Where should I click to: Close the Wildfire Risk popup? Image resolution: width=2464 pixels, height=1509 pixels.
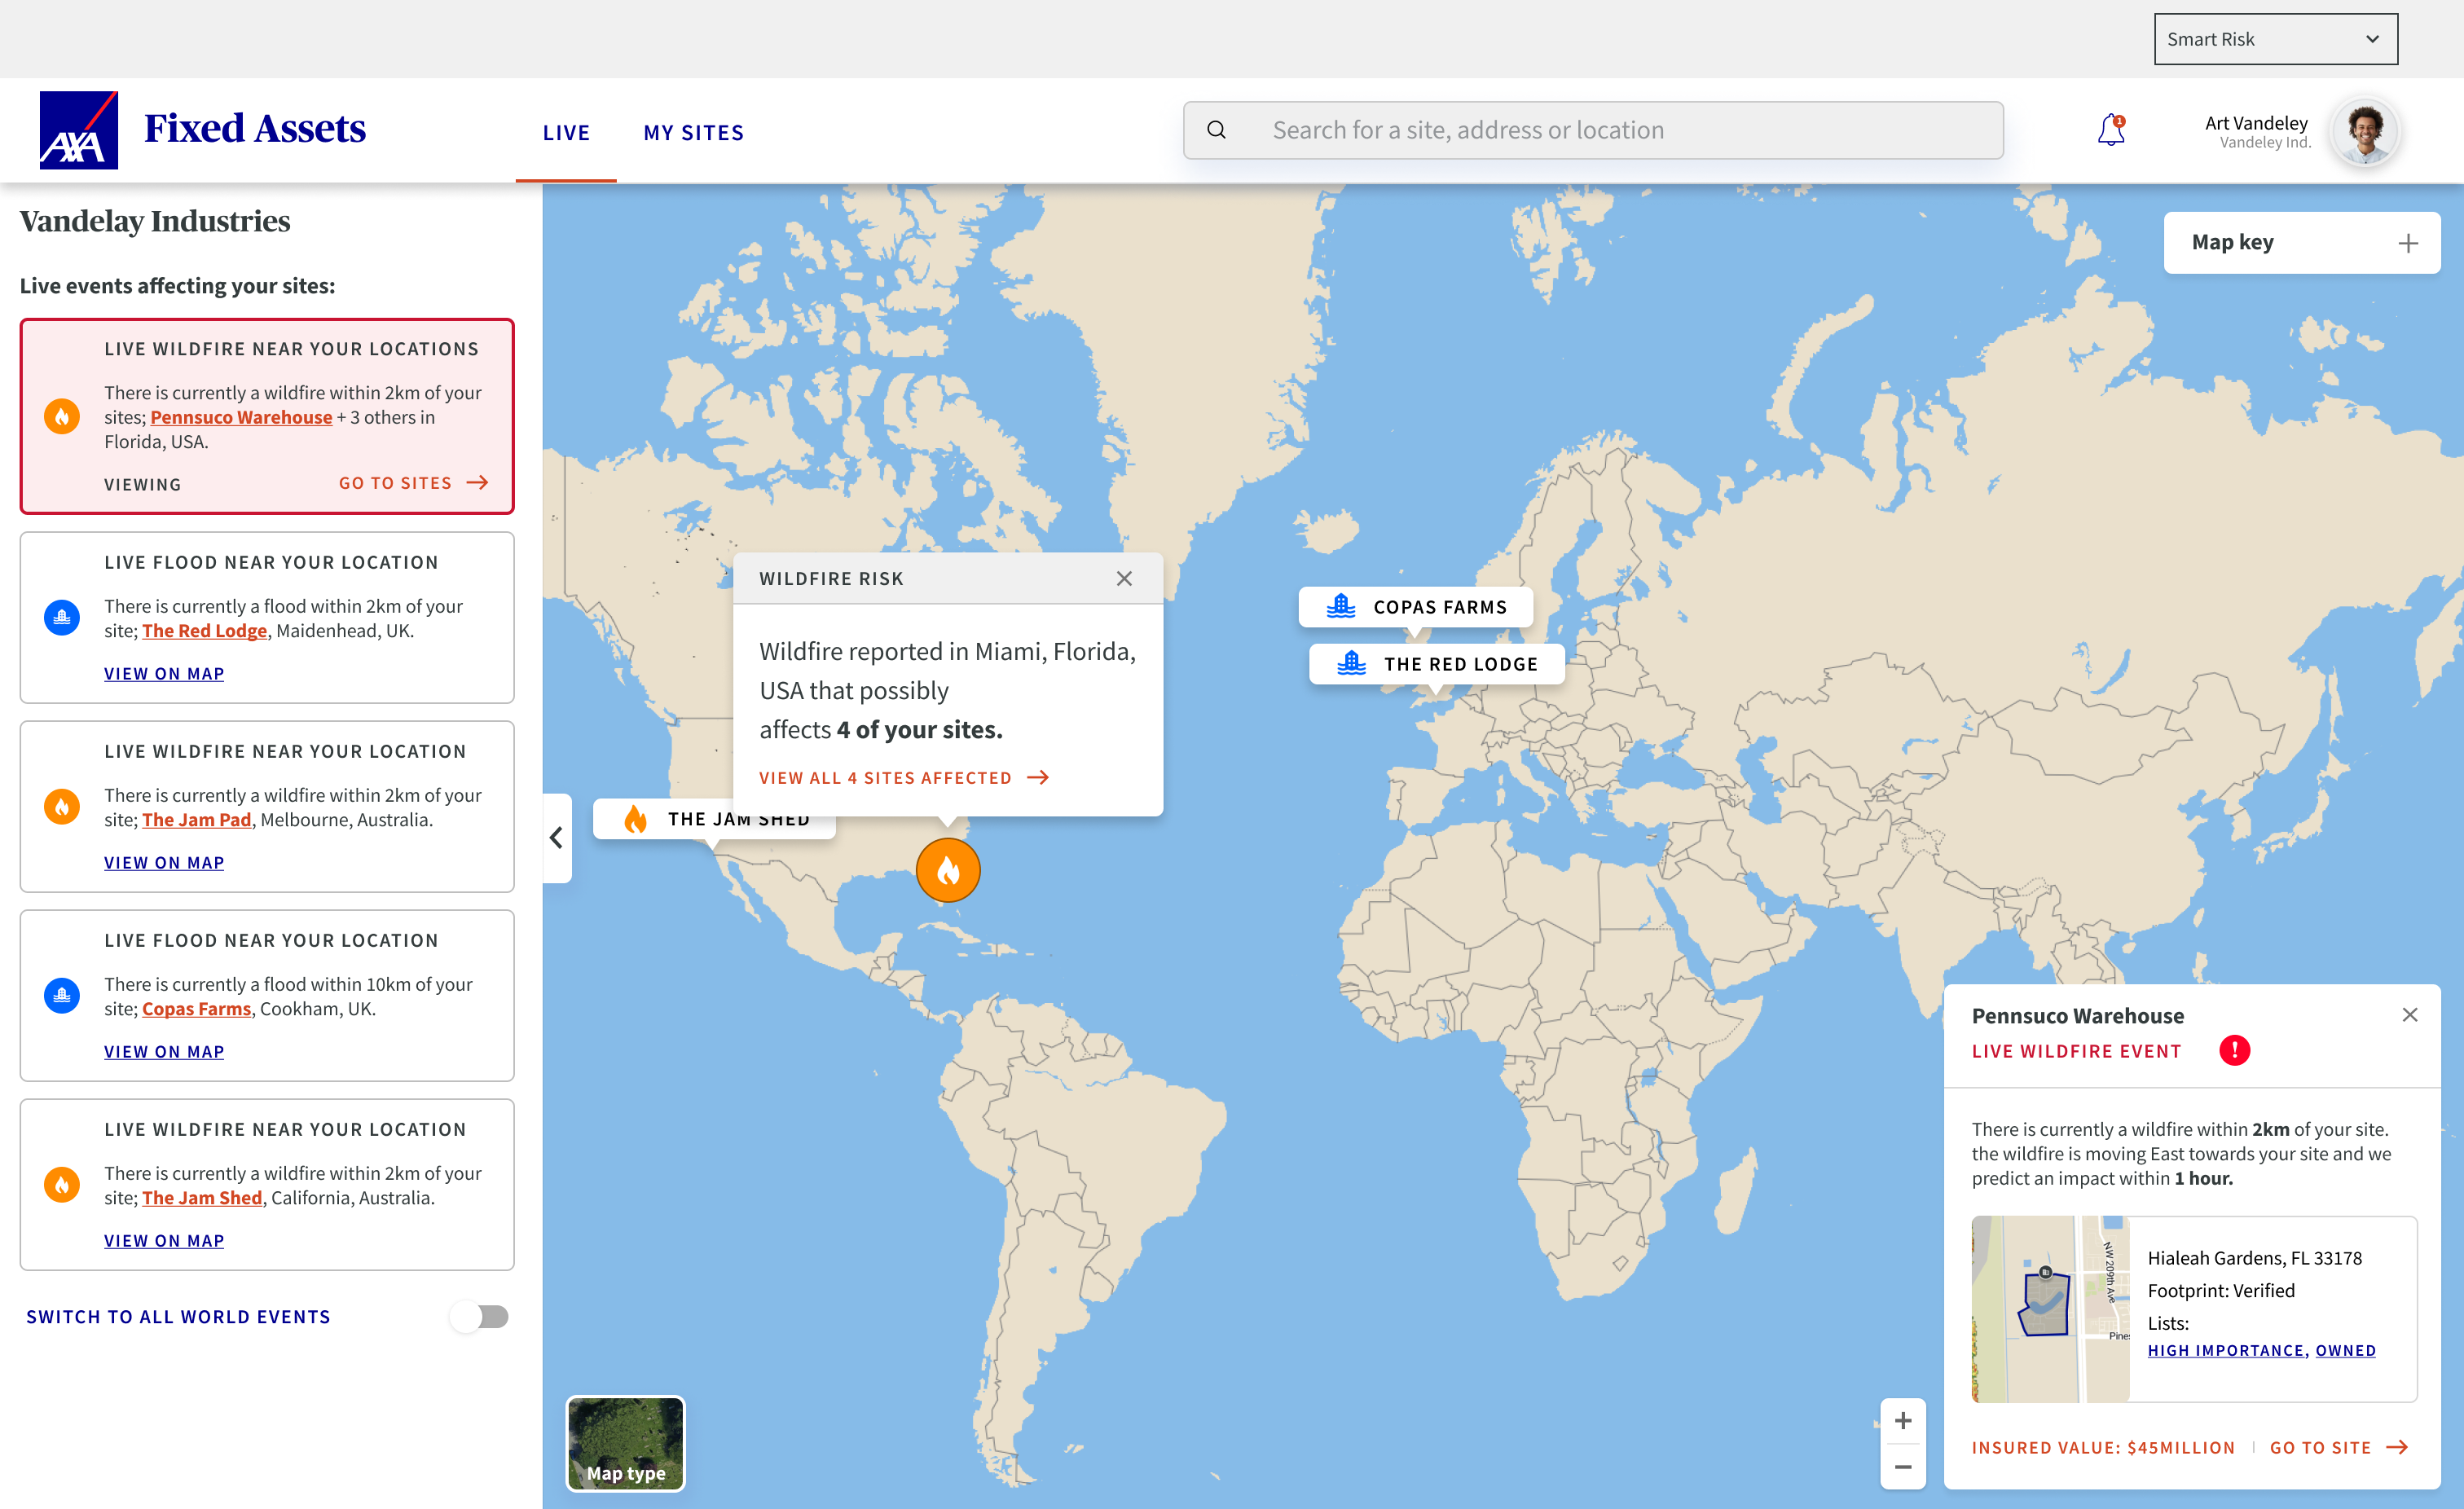pos(1124,579)
